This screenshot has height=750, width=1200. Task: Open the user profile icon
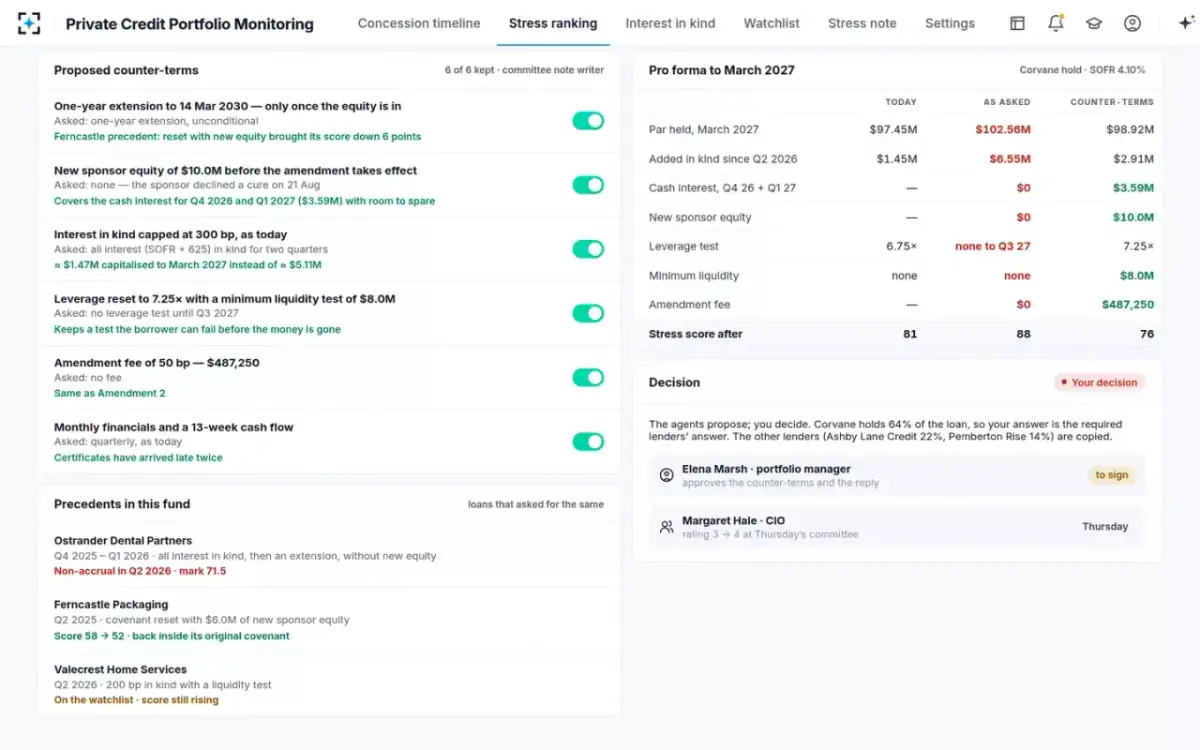(x=1132, y=23)
